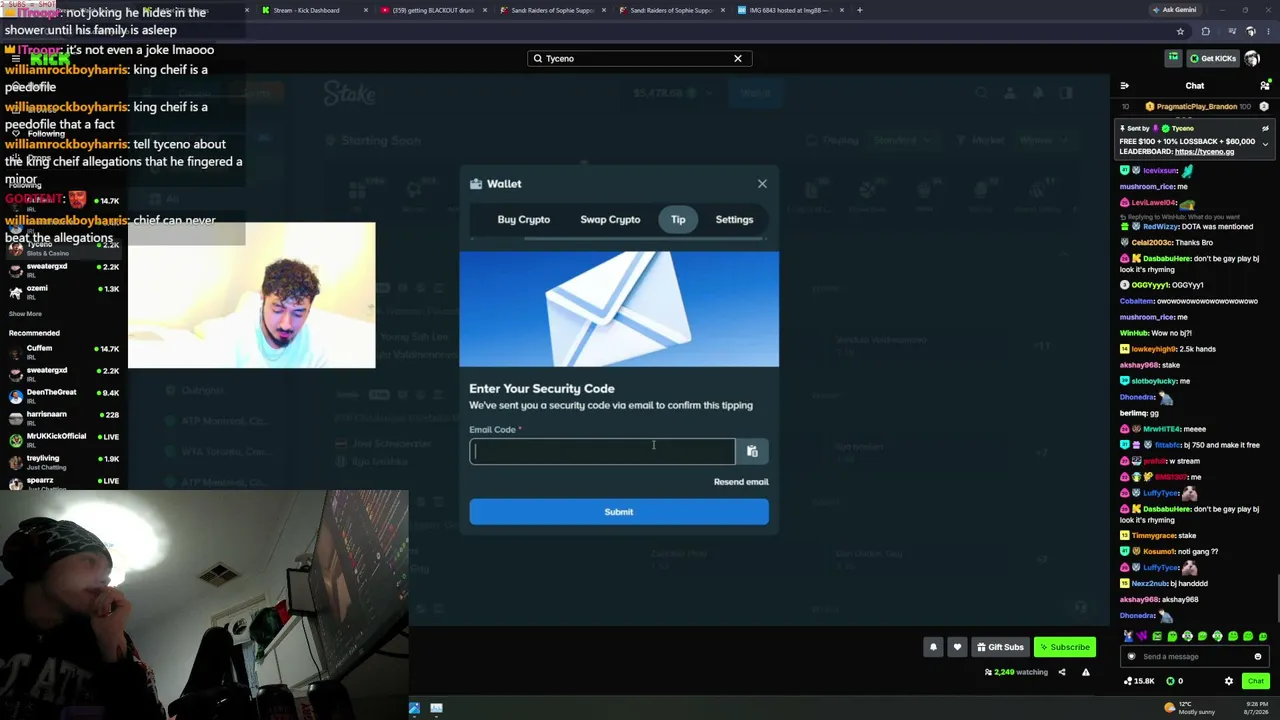Screen dimensions: 1280x720
Task: Click username Timmygrace in chat
Action: (x=1153, y=536)
